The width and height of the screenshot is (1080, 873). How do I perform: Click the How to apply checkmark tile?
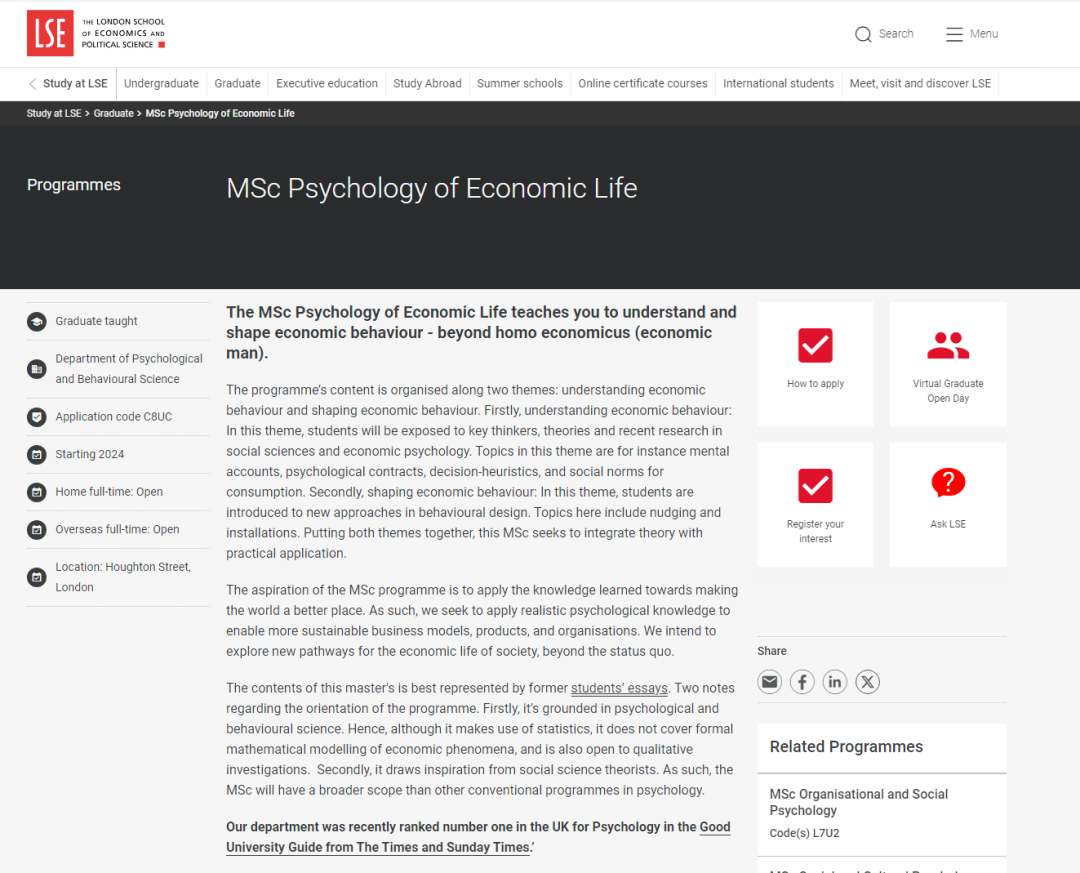point(816,364)
